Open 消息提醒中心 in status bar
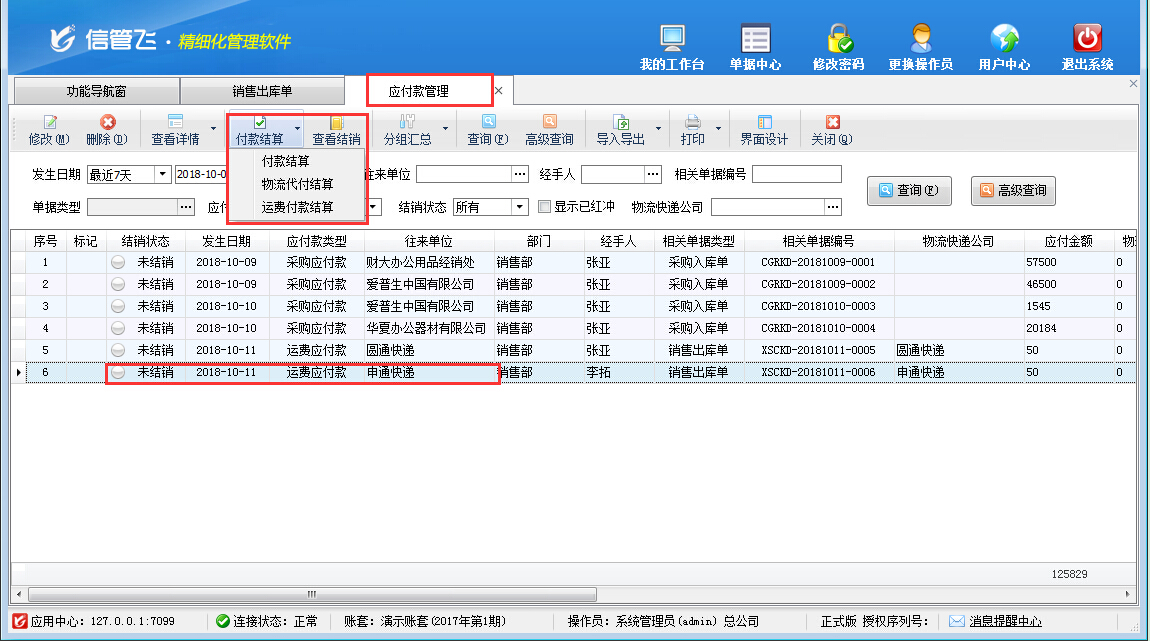The height and width of the screenshot is (641, 1150). 1004,621
